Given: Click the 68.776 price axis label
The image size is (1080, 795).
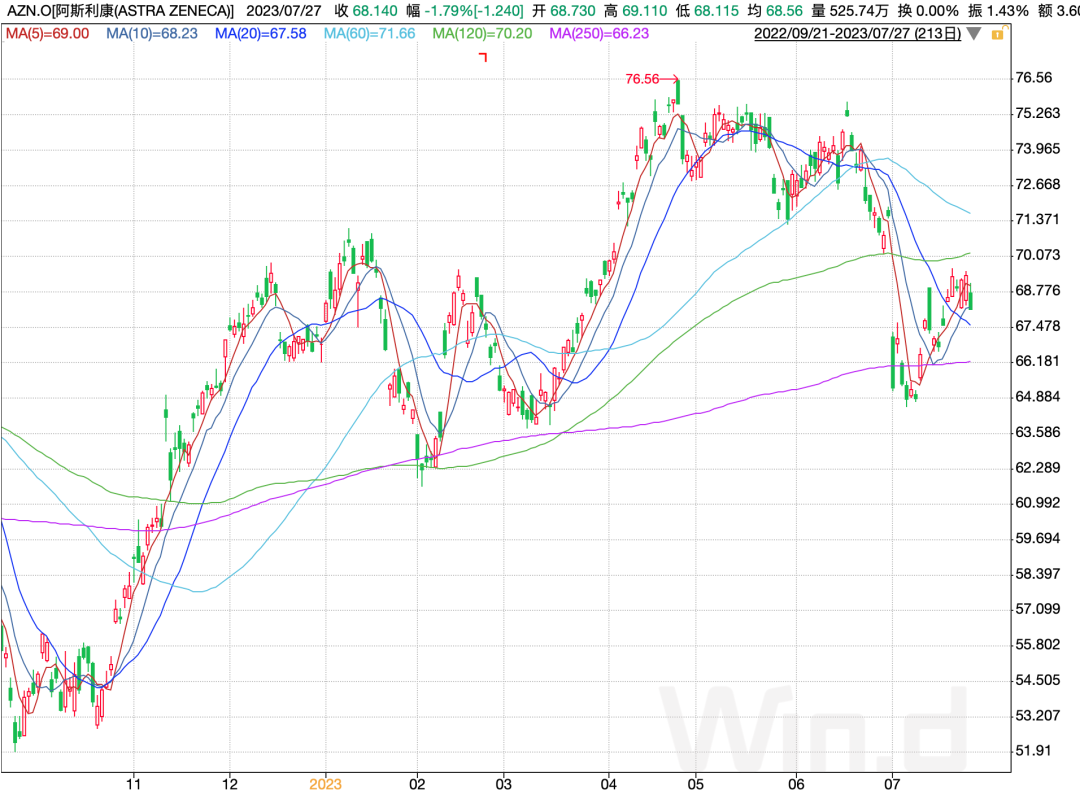Looking at the screenshot, I should [1038, 291].
